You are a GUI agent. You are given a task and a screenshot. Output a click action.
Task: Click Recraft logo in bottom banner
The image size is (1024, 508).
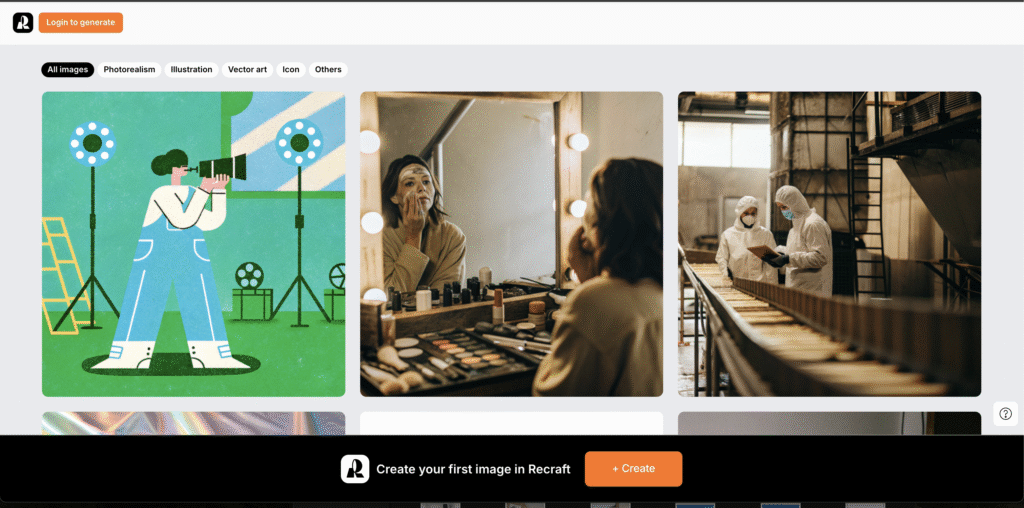355,469
